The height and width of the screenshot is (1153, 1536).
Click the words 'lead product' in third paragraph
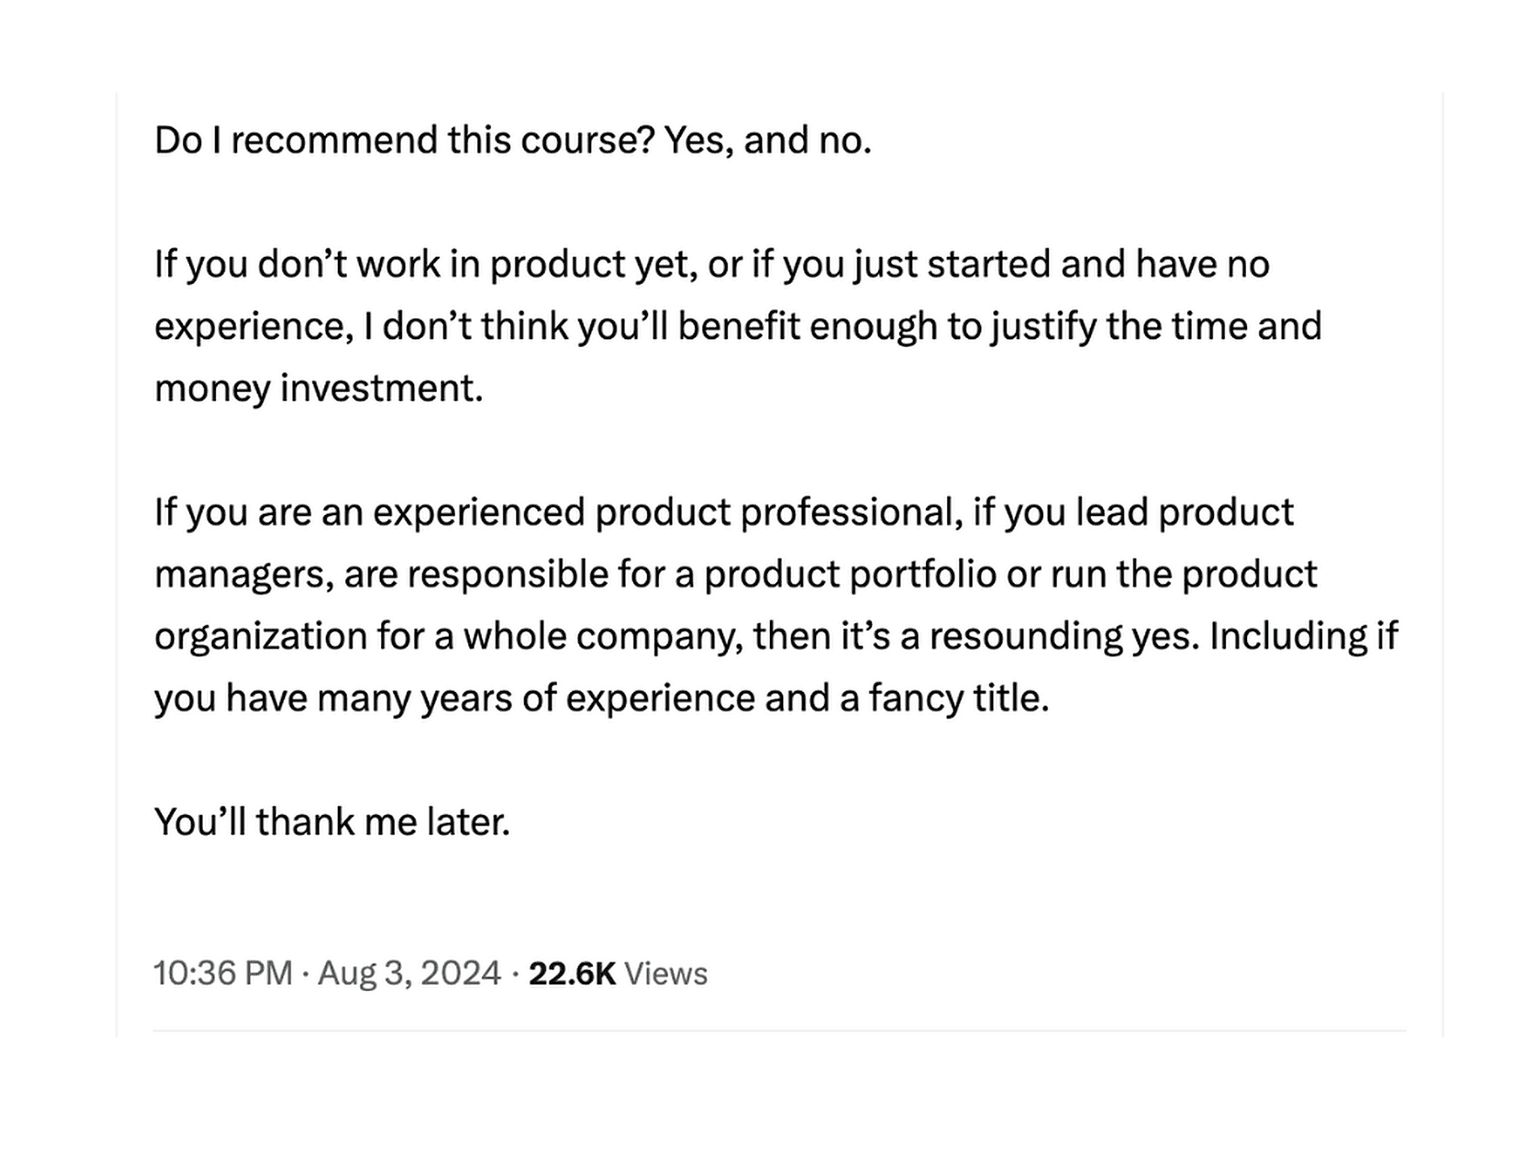(1185, 512)
